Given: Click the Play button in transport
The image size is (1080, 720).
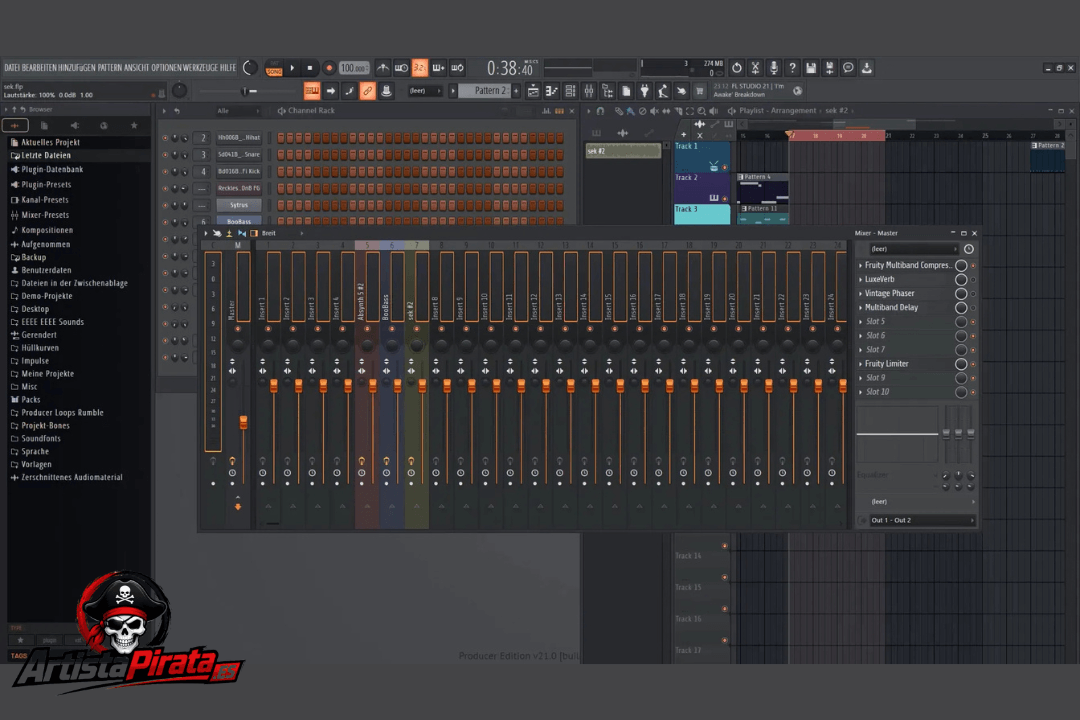Looking at the screenshot, I should tap(292, 68).
